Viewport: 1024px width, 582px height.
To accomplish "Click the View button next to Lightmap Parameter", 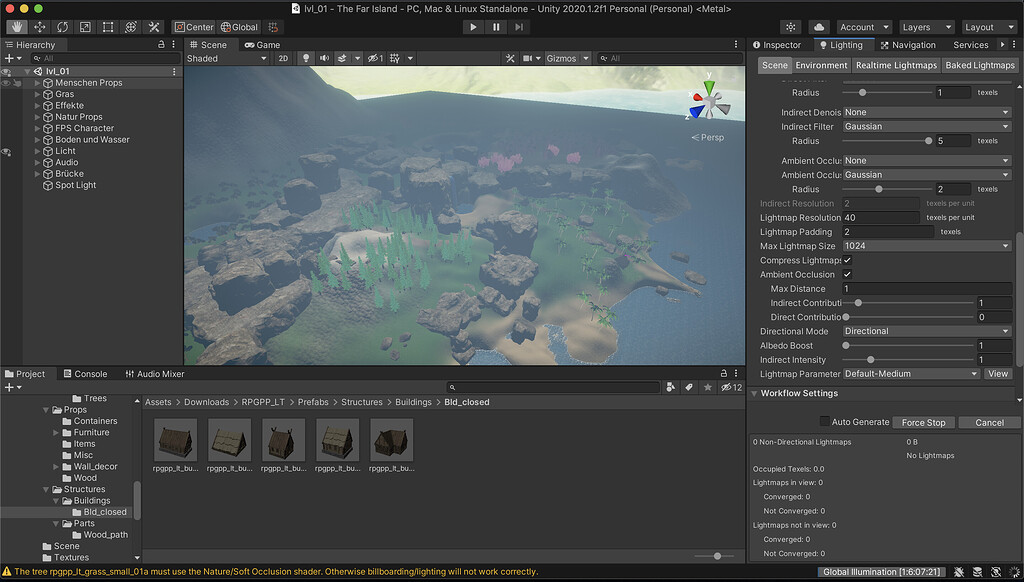I will click(x=996, y=373).
